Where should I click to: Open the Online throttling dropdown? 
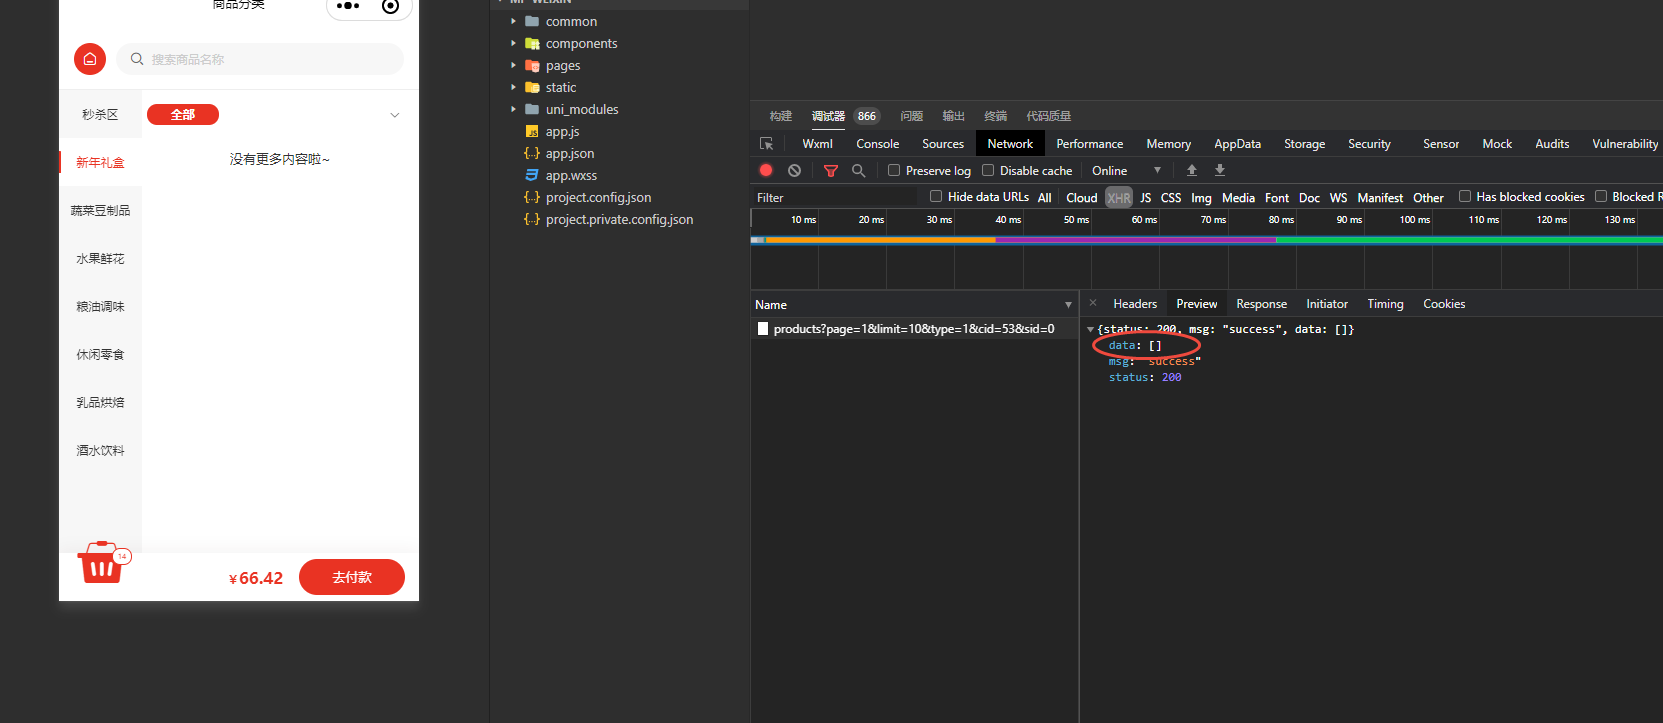[1127, 171]
